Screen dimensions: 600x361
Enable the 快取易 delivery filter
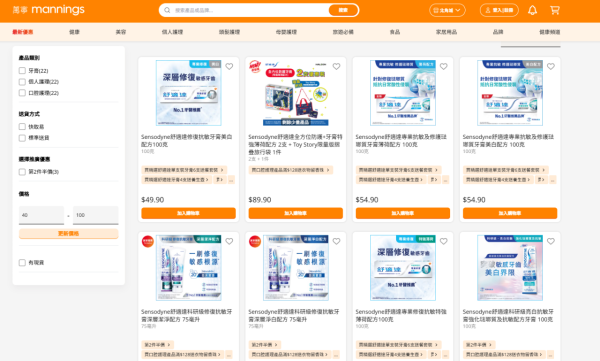pyautogui.click(x=22, y=126)
